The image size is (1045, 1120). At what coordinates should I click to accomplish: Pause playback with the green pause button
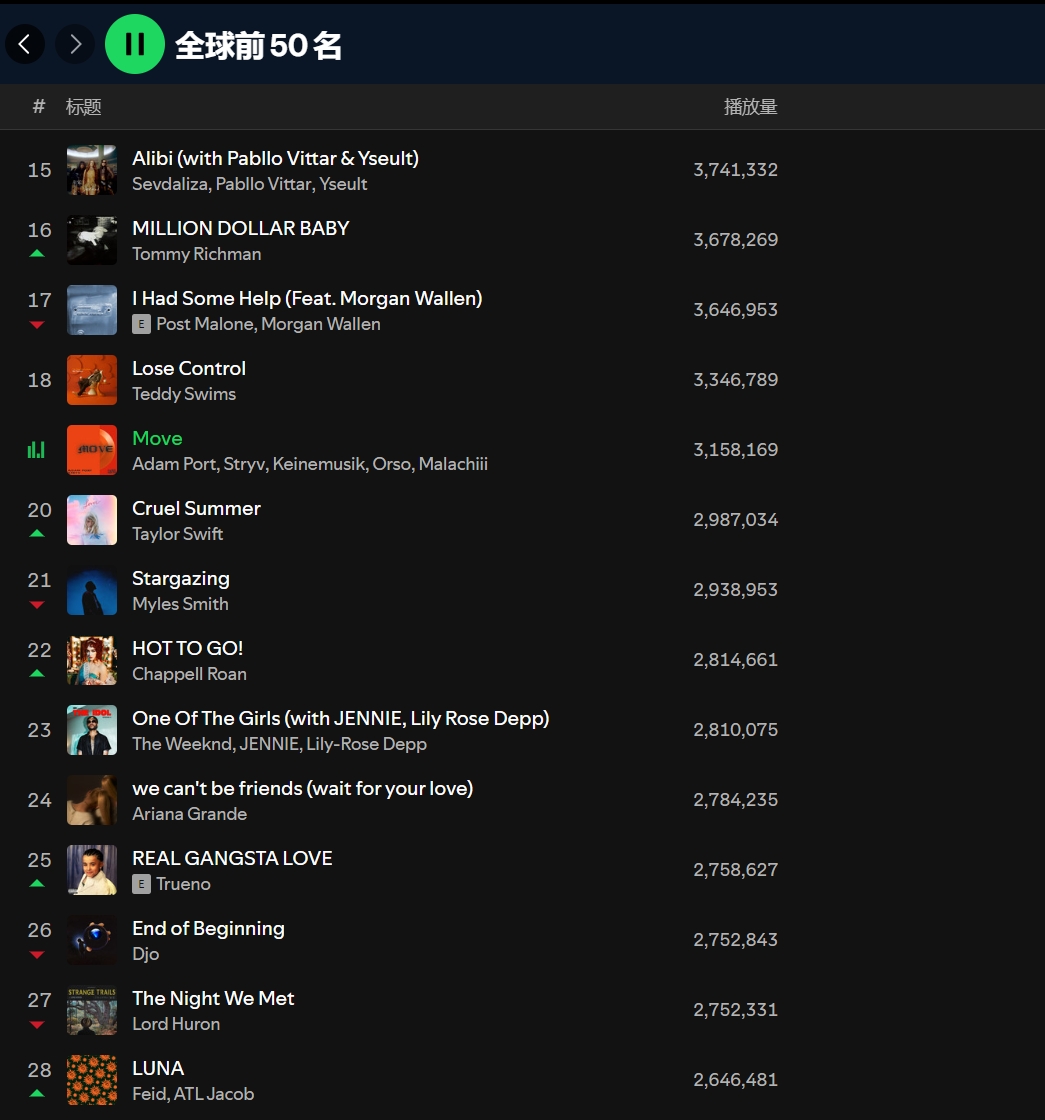tap(135, 44)
